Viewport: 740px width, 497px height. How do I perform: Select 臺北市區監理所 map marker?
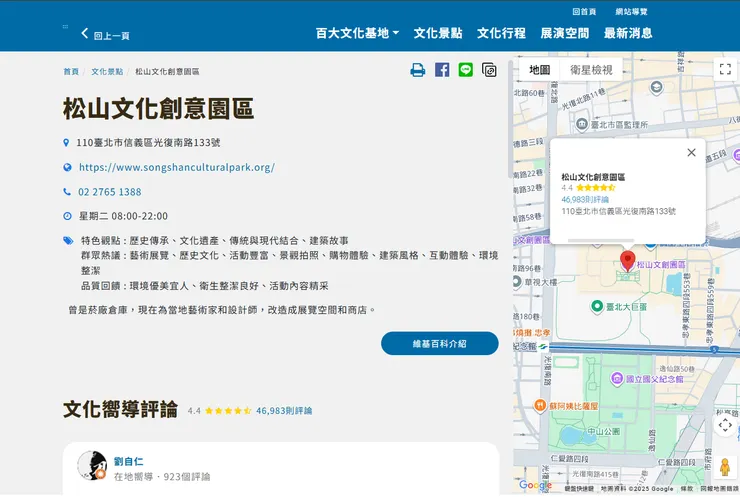(x=582, y=125)
